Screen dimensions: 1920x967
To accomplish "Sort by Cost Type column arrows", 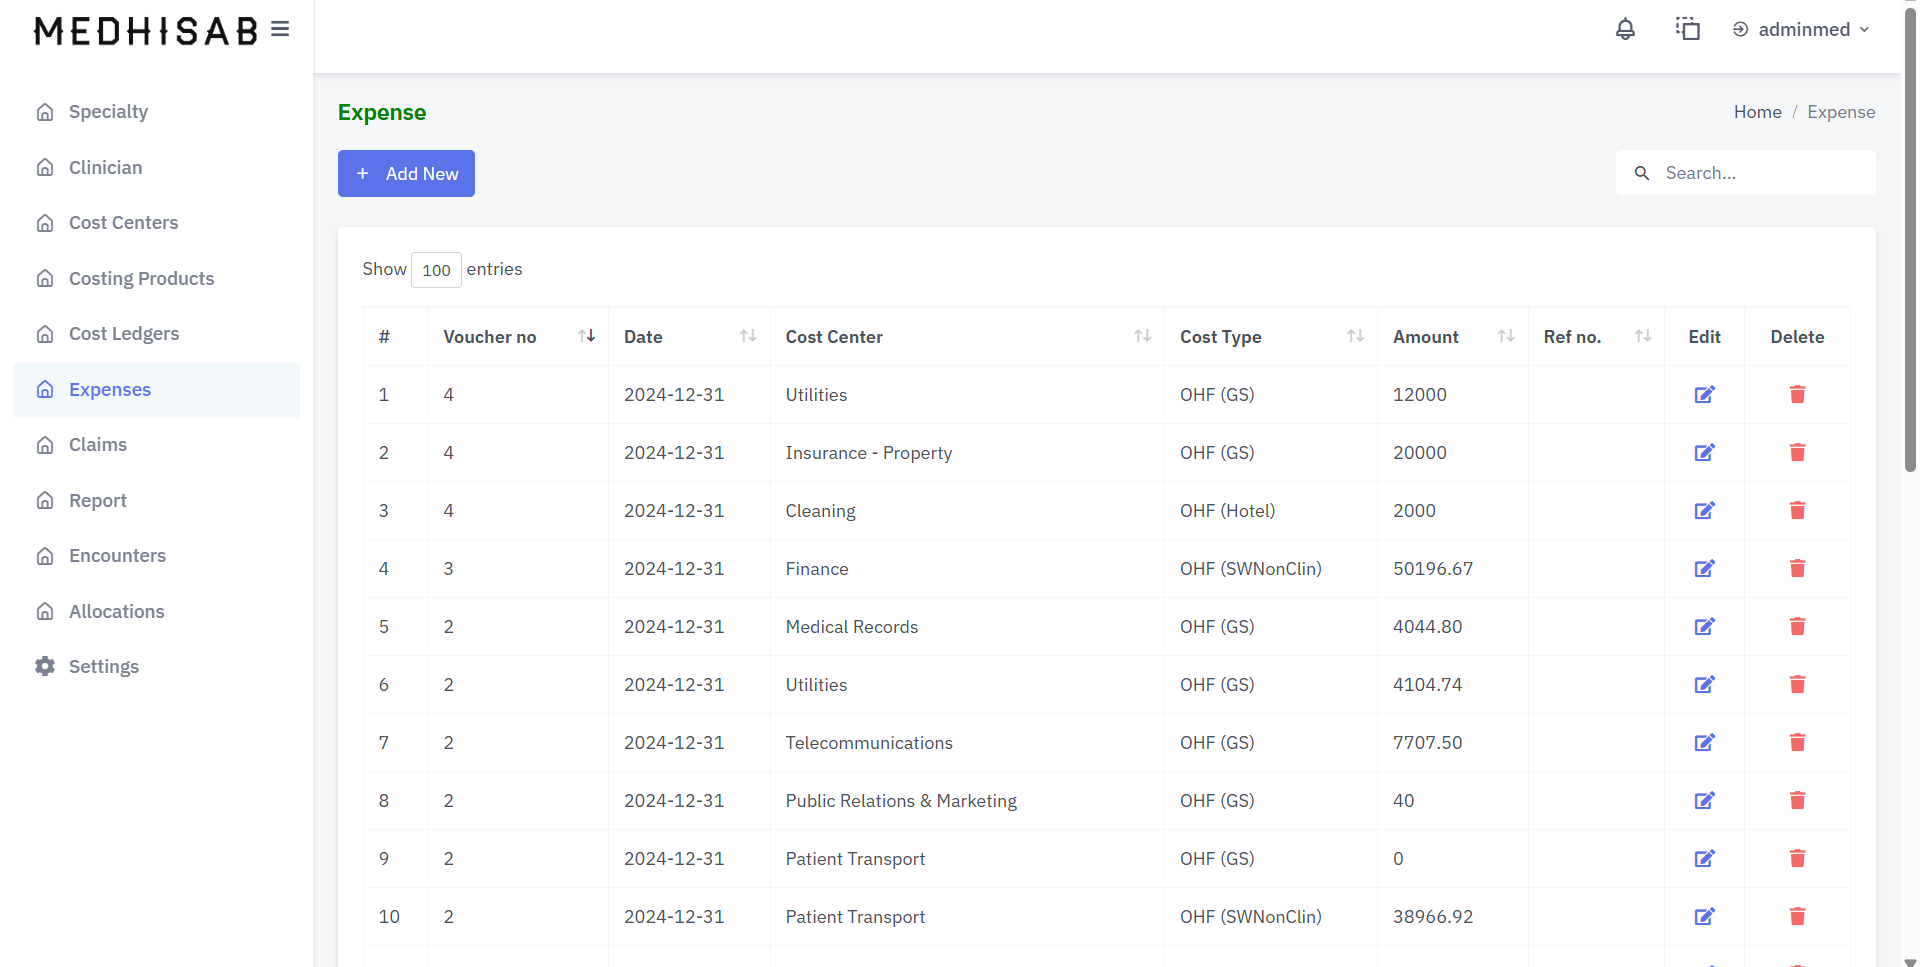I will [x=1355, y=337].
